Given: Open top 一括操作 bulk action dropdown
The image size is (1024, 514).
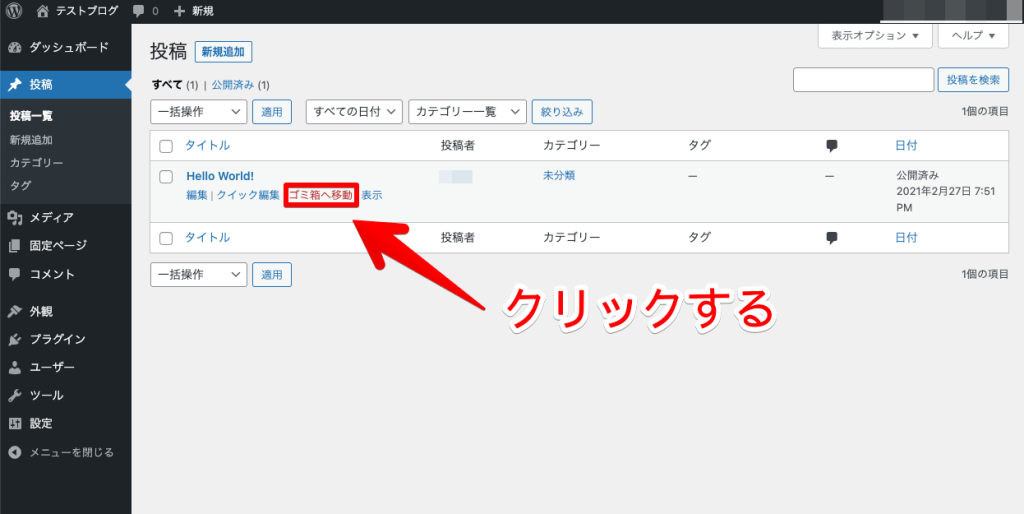Looking at the screenshot, I should (199, 112).
